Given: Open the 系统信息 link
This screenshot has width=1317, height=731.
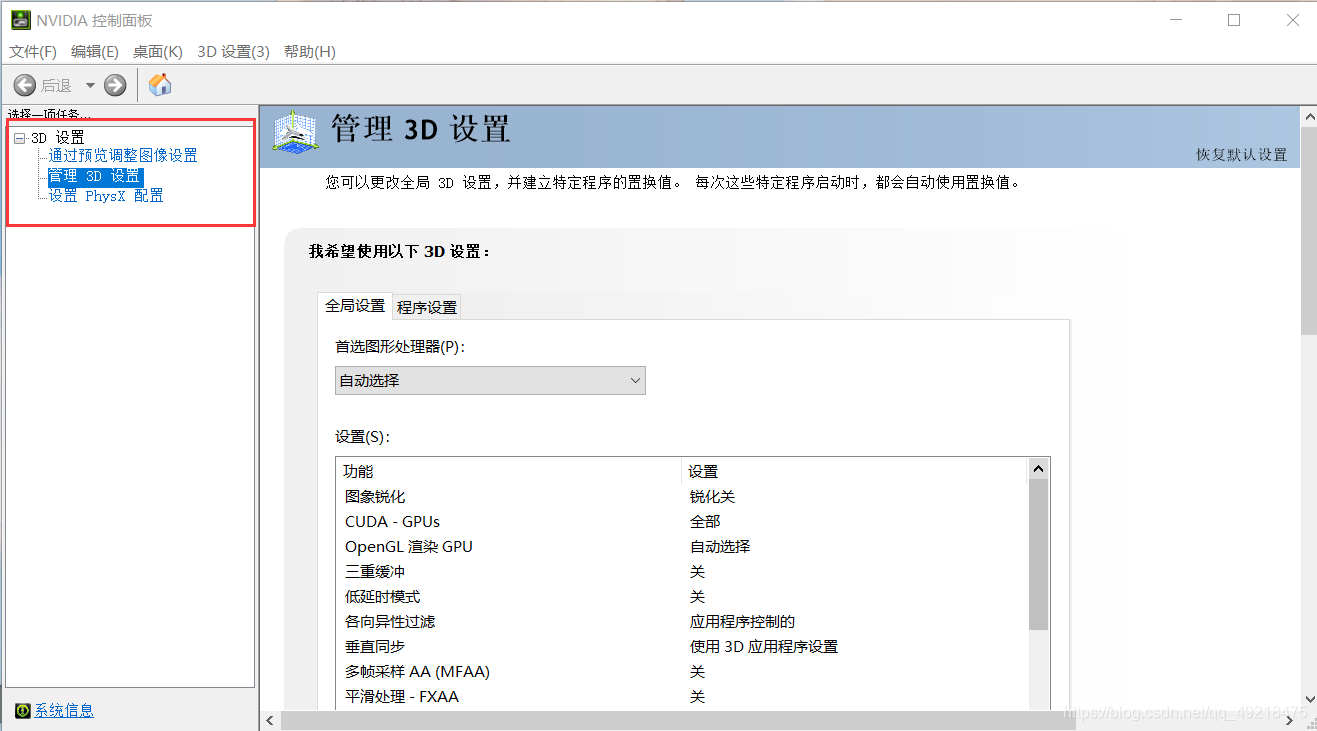Looking at the screenshot, I should pyautogui.click(x=64, y=711).
